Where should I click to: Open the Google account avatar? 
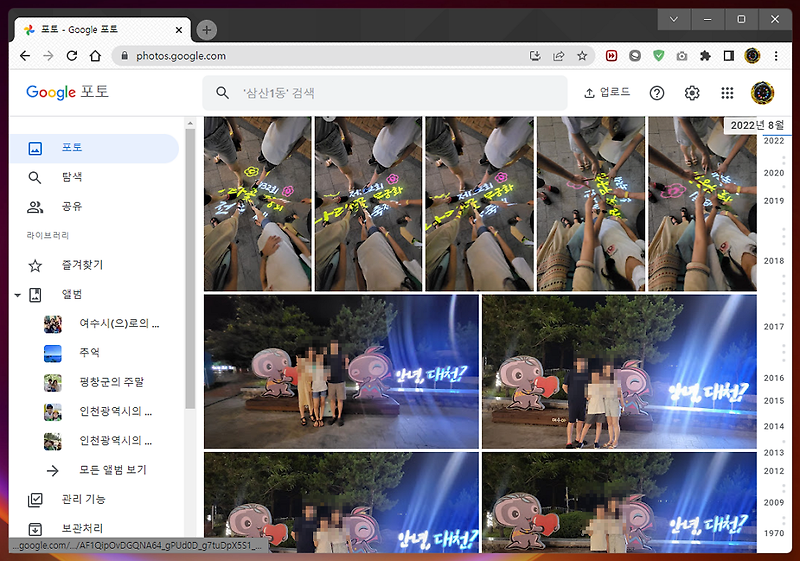(762, 93)
